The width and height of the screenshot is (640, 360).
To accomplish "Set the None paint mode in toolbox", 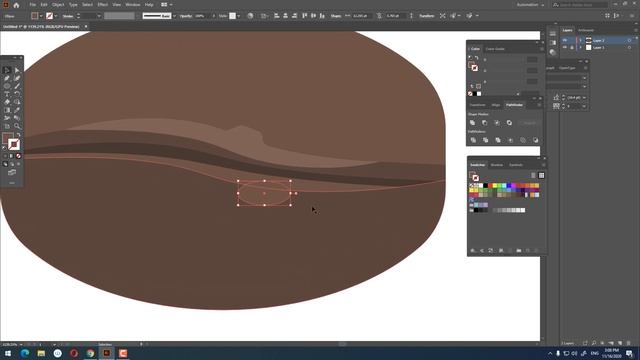I will pyautogui.click(x=18, y=156).
